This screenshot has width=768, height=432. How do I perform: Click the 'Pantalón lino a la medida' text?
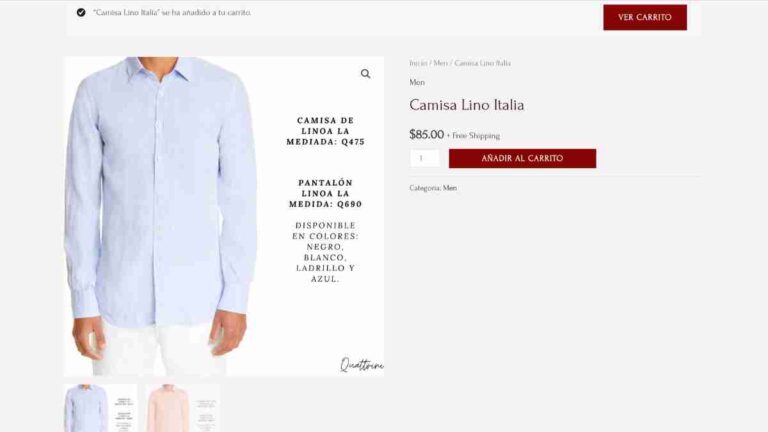[x=325, y=193]
